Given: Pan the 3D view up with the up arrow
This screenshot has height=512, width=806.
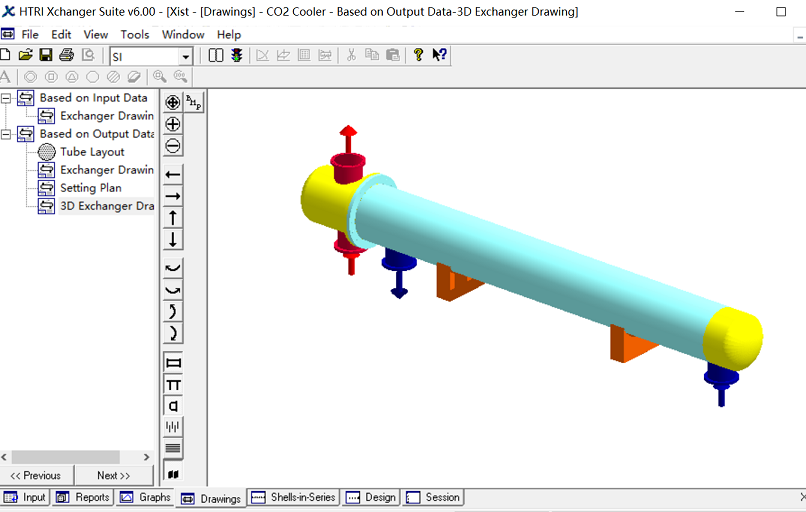Looking at the screenshot, I should pos(173,218).
